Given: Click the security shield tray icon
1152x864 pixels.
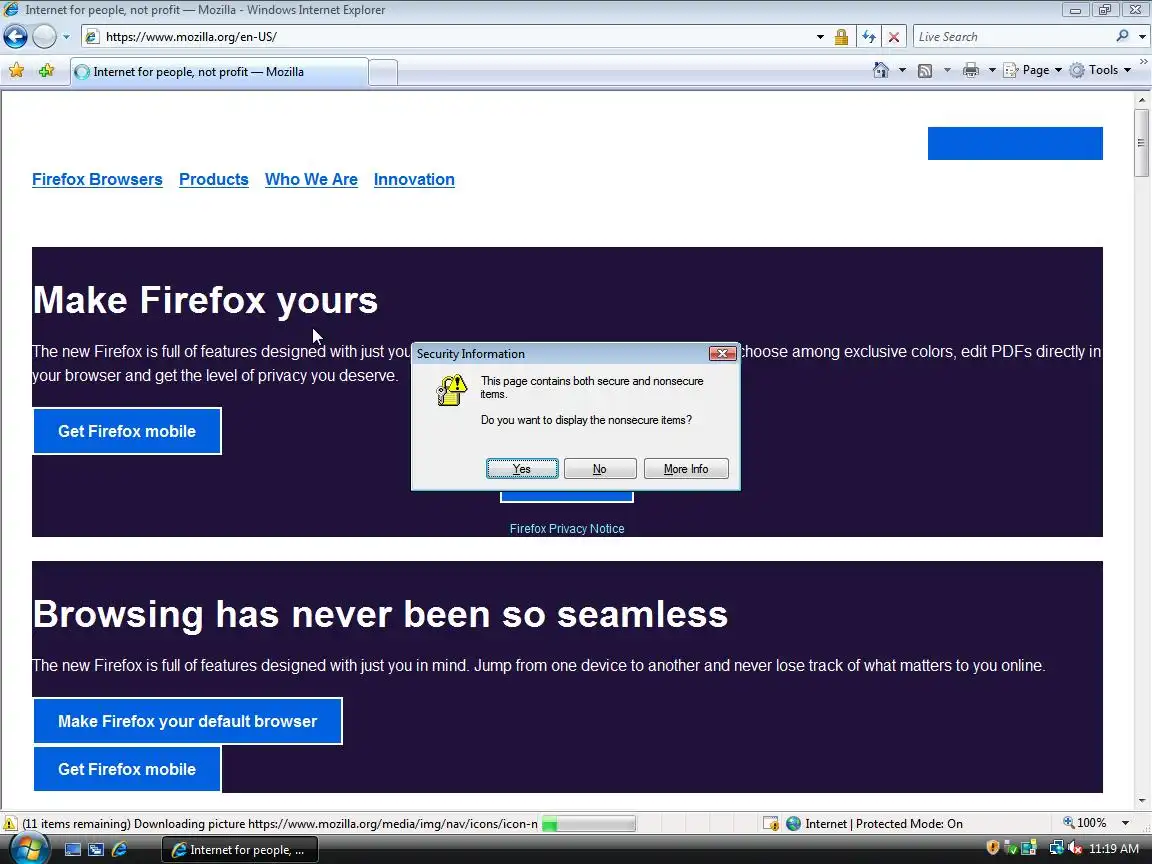Looking at the screenshot, I should [x=992, y=848].
